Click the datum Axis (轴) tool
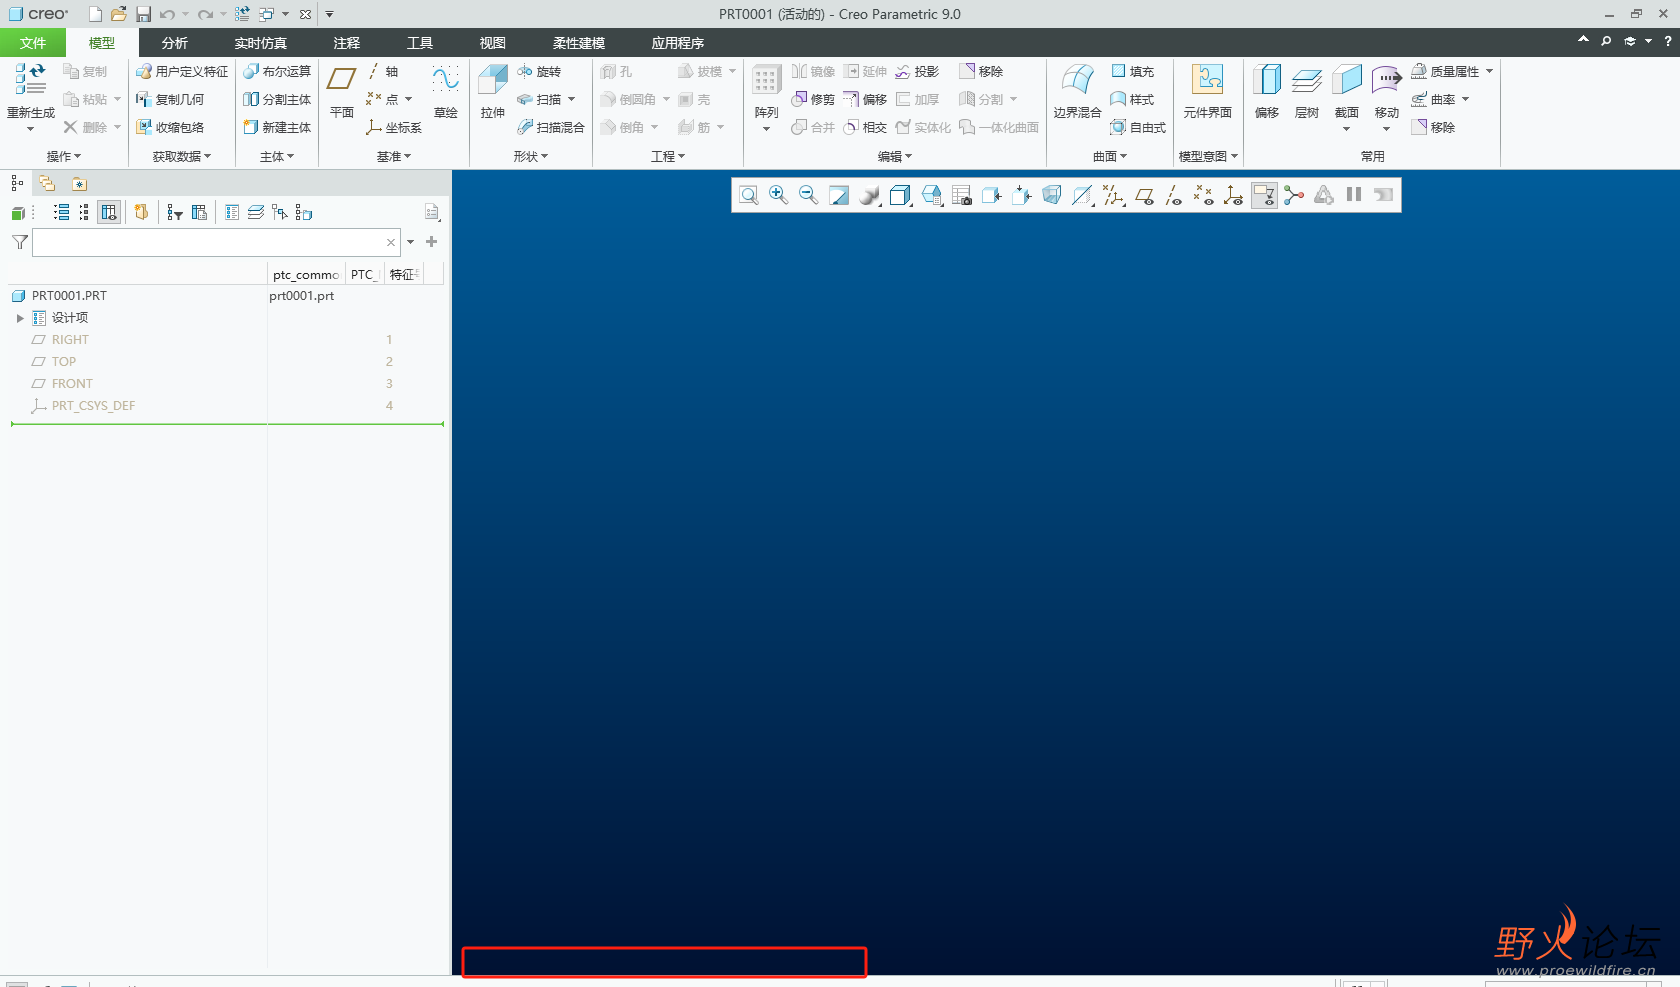The image size is (1680, 987). click(x=383, y=72)
